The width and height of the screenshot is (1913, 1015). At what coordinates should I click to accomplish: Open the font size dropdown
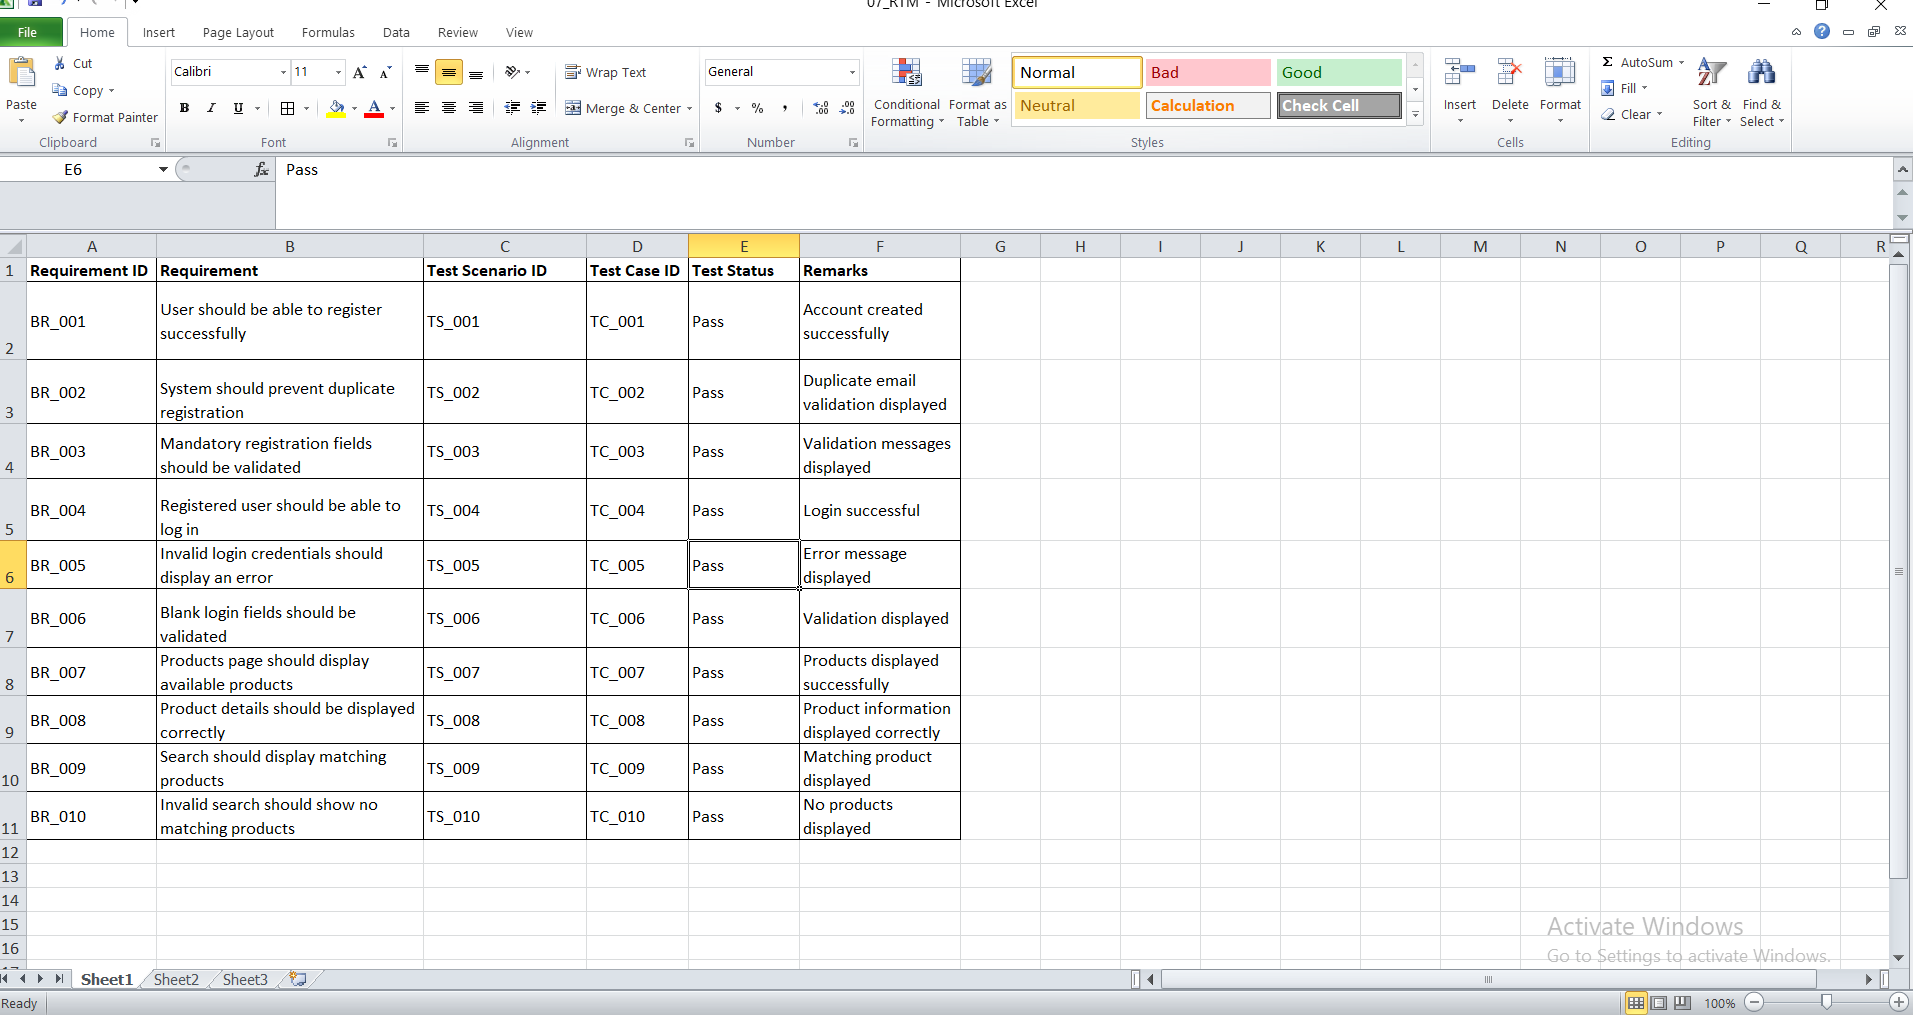tap(338, 72)
